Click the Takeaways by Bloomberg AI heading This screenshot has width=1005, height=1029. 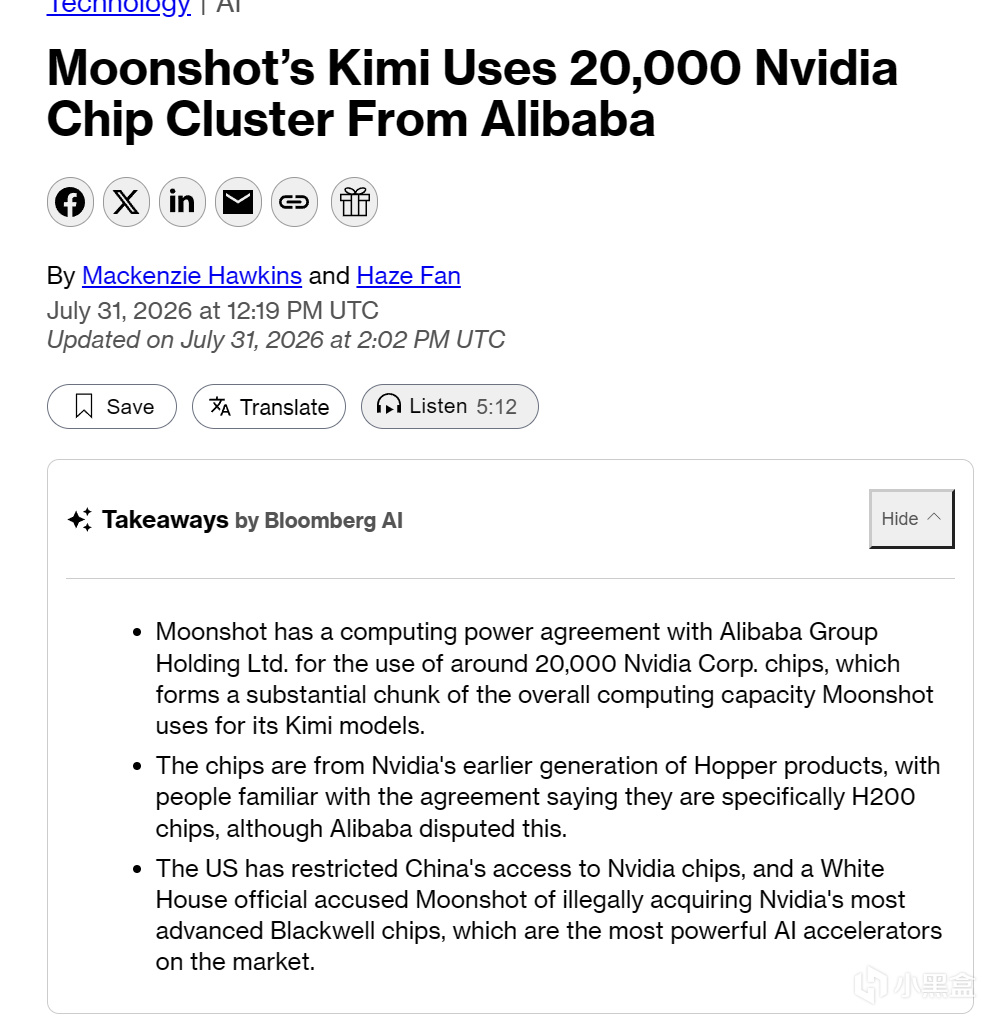coord(252,520)
